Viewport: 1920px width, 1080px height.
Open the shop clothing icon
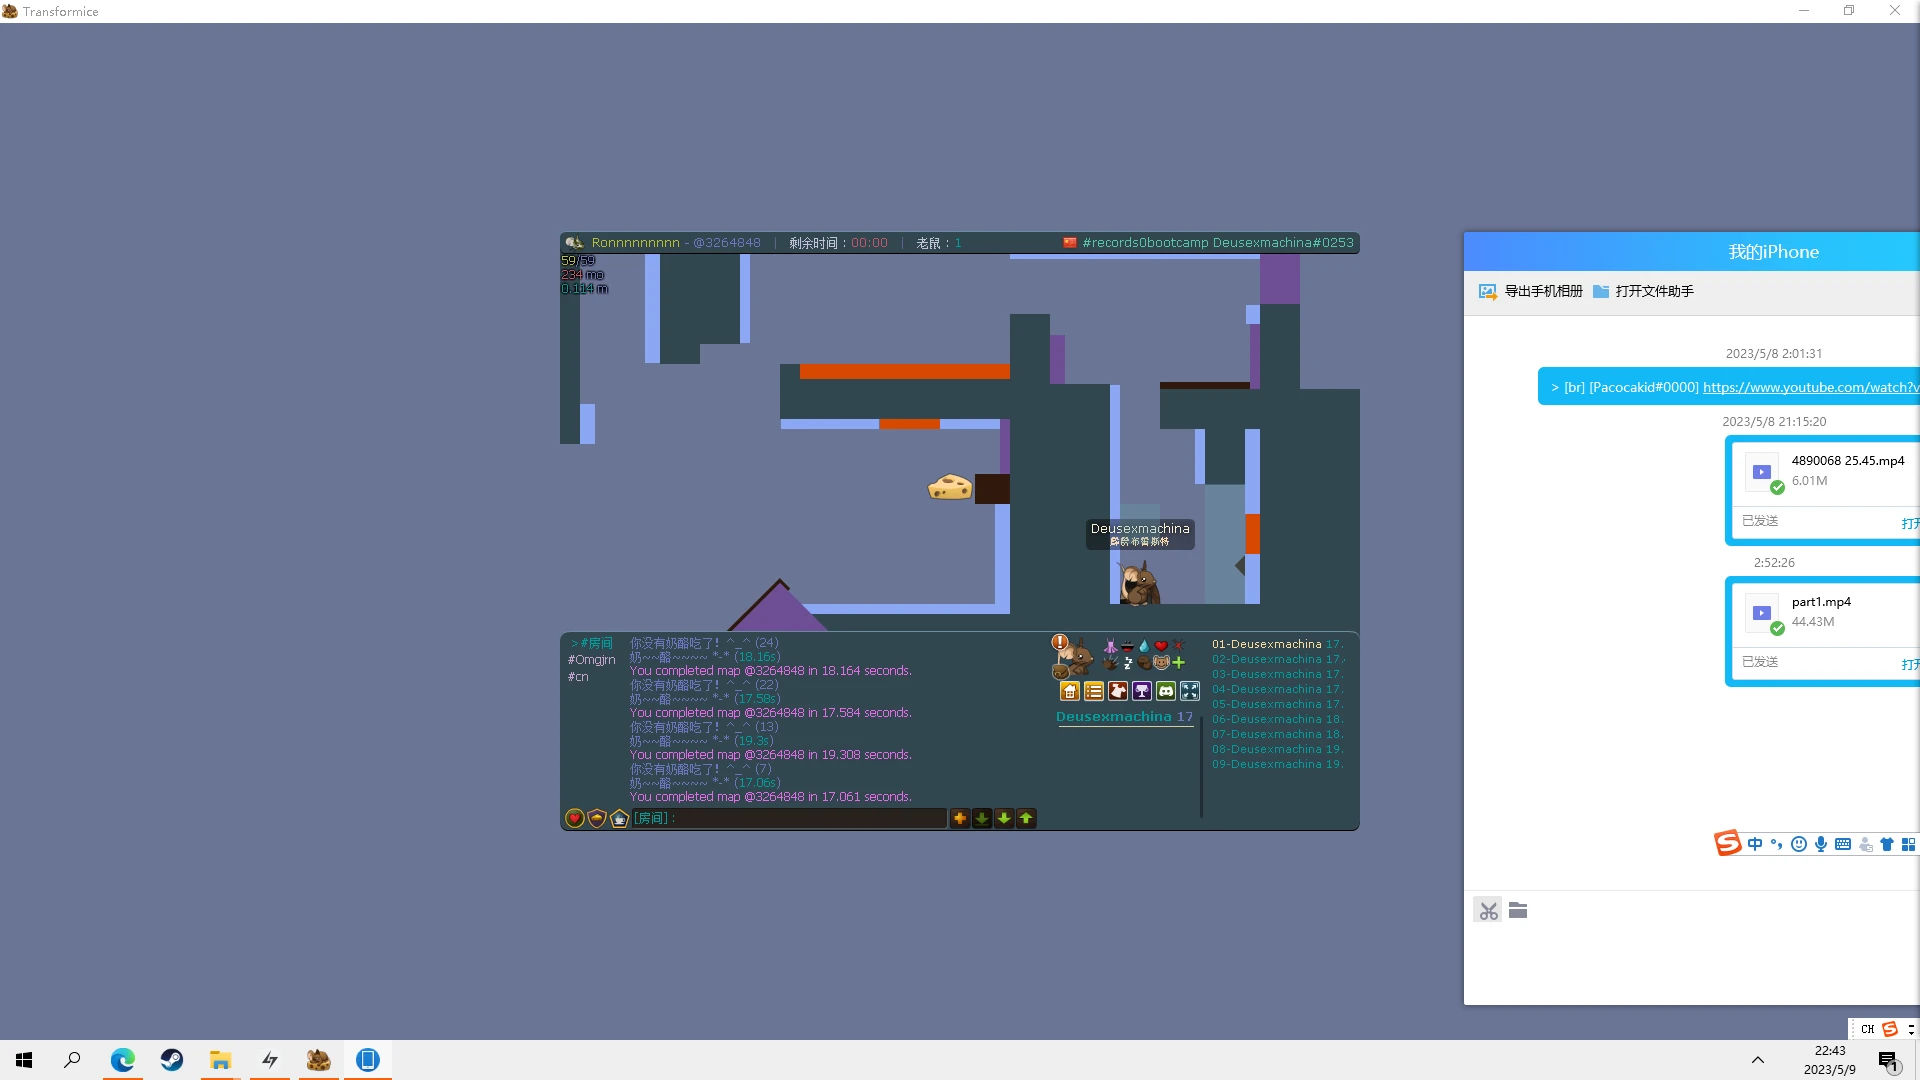click(x=1118, y=691)
